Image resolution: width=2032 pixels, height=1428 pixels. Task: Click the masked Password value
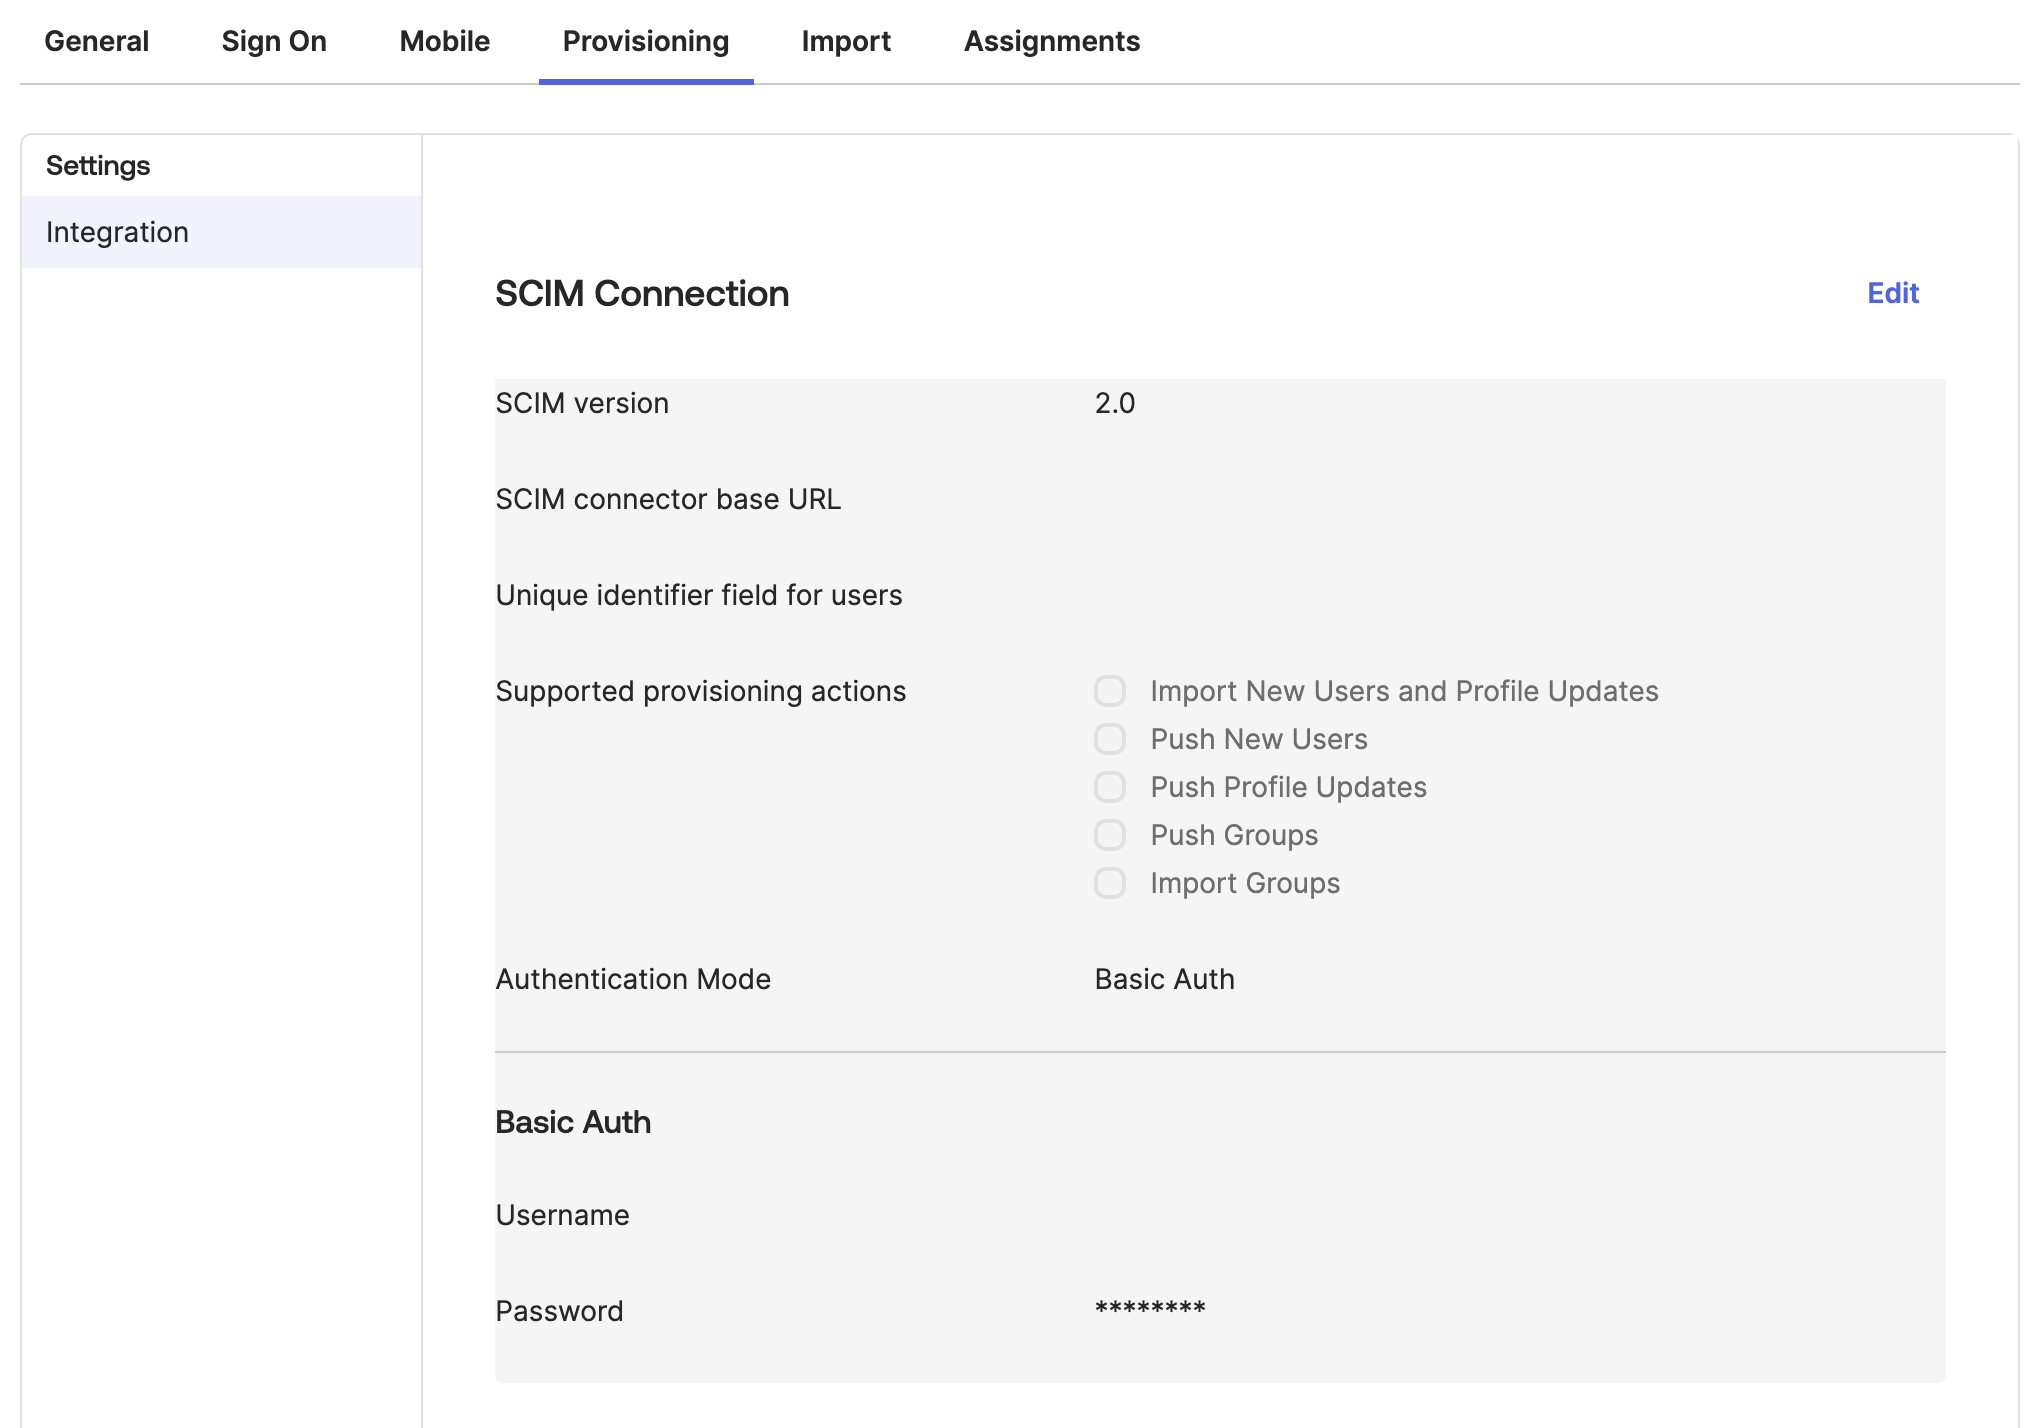coord(1150,1310)
